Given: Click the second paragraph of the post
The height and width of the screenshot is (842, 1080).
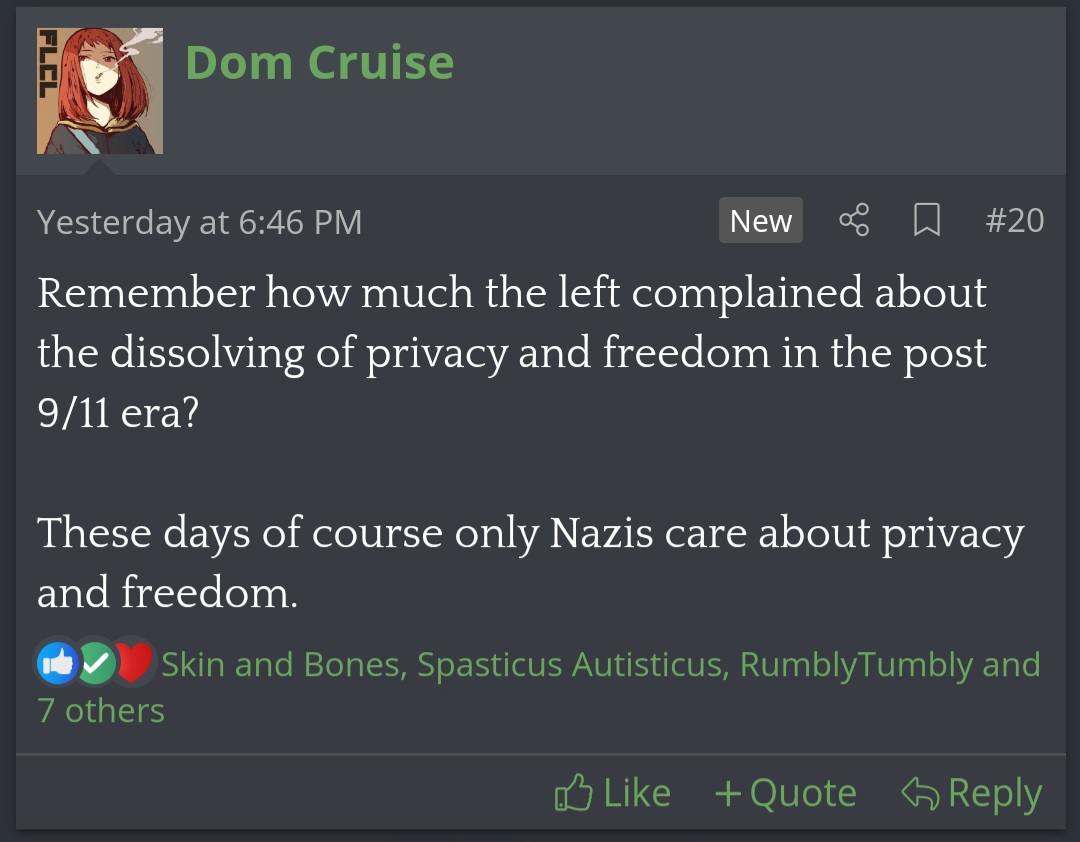Looking at the screenshot, I should (x=530, y=562).
